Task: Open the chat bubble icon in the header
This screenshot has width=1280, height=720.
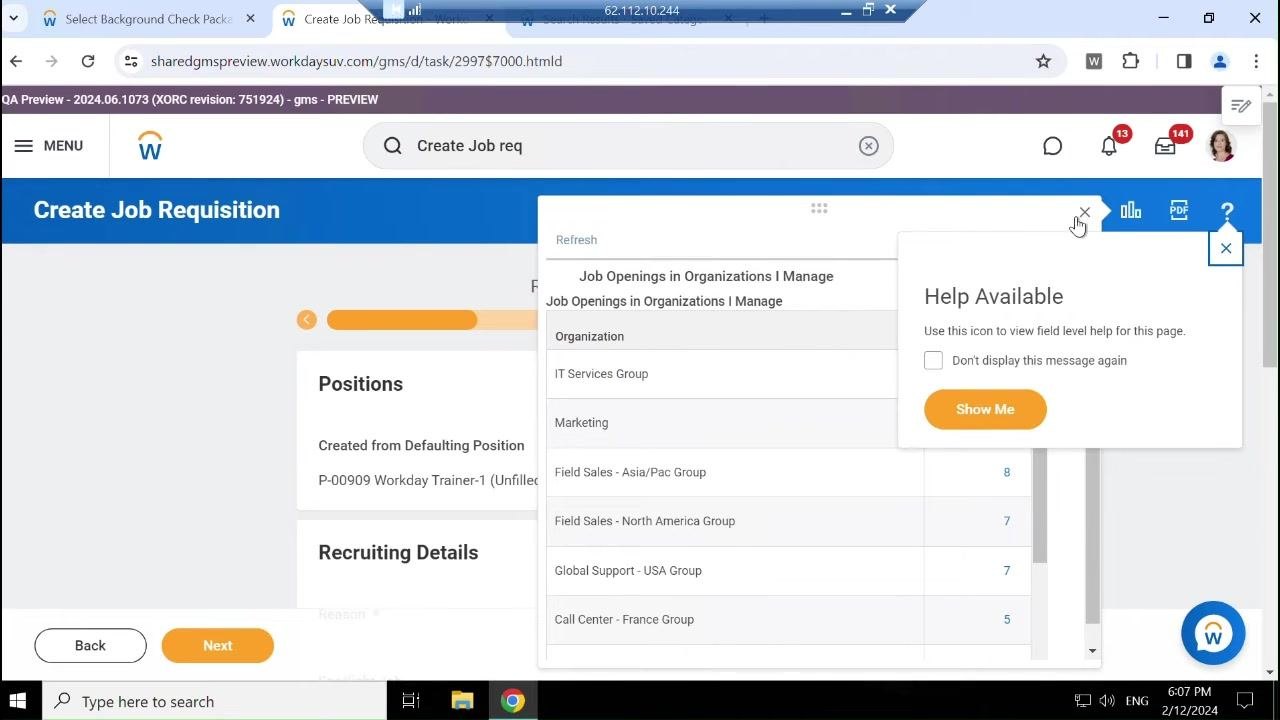Action: click(1052, 146)
